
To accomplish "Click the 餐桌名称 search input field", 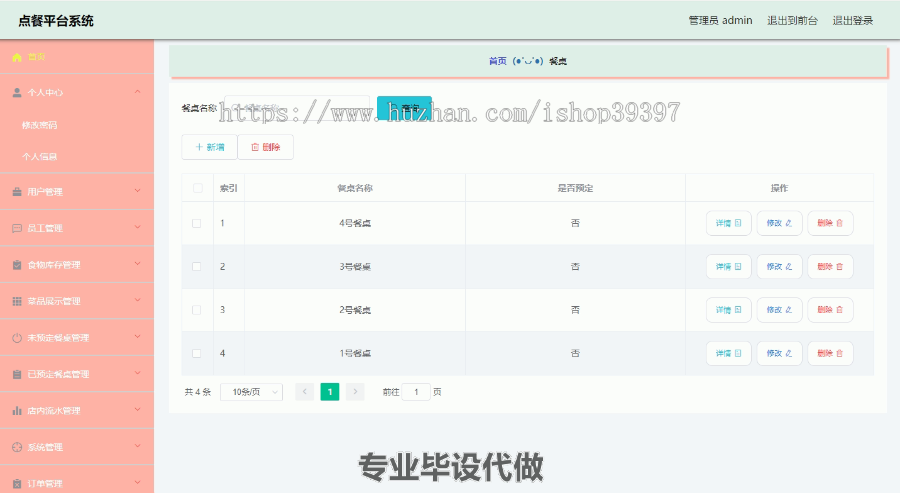I will [297, 108].
